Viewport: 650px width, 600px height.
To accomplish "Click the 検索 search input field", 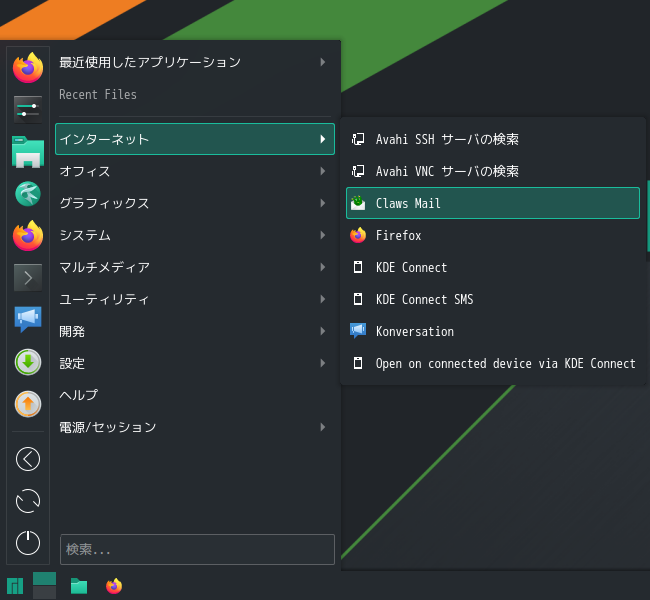I will [197, 549].
